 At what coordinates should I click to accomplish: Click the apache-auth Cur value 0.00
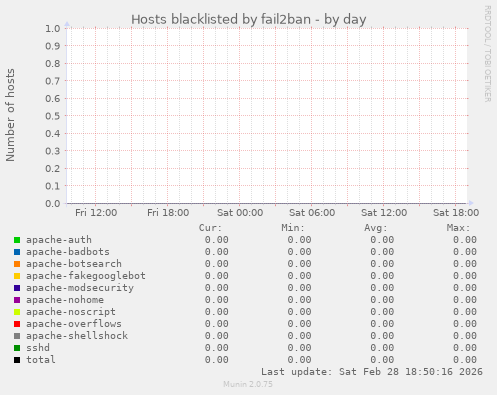click(x=216, y=240)
